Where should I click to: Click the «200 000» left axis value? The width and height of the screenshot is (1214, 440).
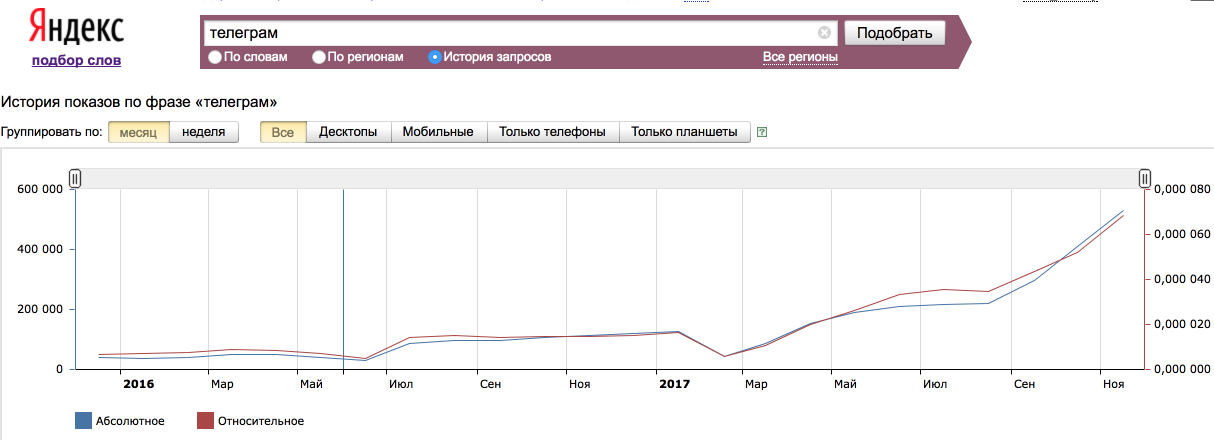click(40, 309)
